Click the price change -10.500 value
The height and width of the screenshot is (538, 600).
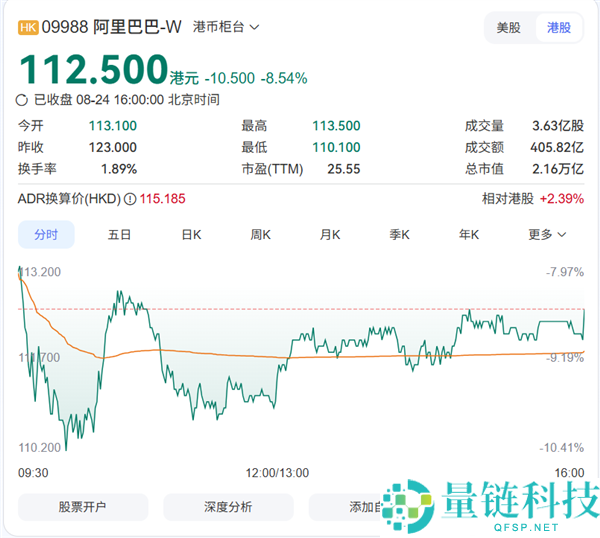230,78
